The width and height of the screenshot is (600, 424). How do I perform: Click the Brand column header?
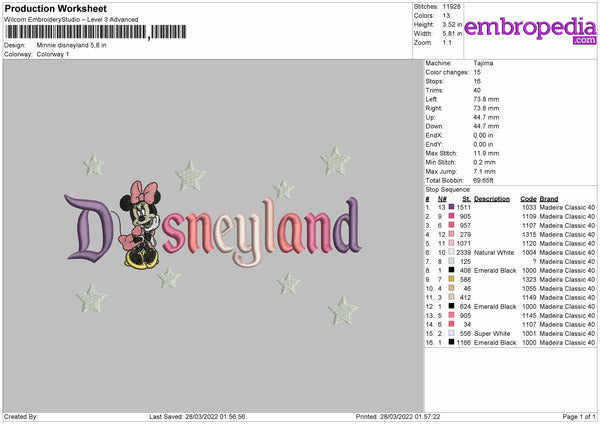click(549, 199)
